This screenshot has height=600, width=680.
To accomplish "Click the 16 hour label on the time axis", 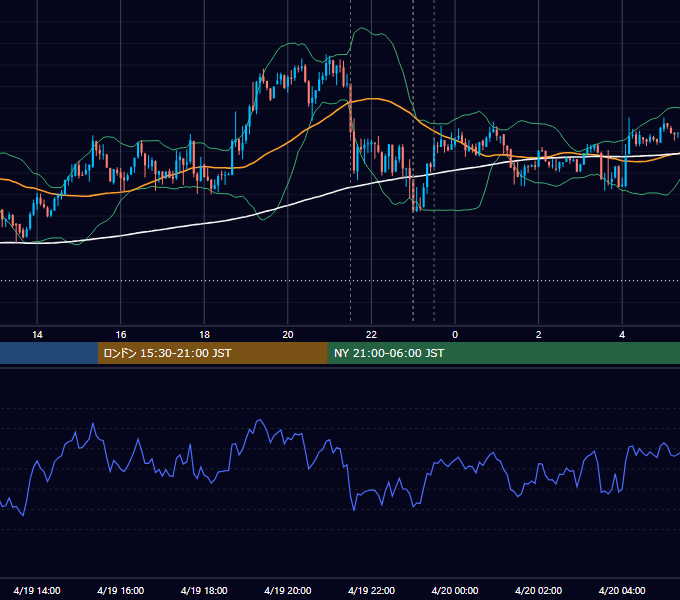I will tap(121, 335).
